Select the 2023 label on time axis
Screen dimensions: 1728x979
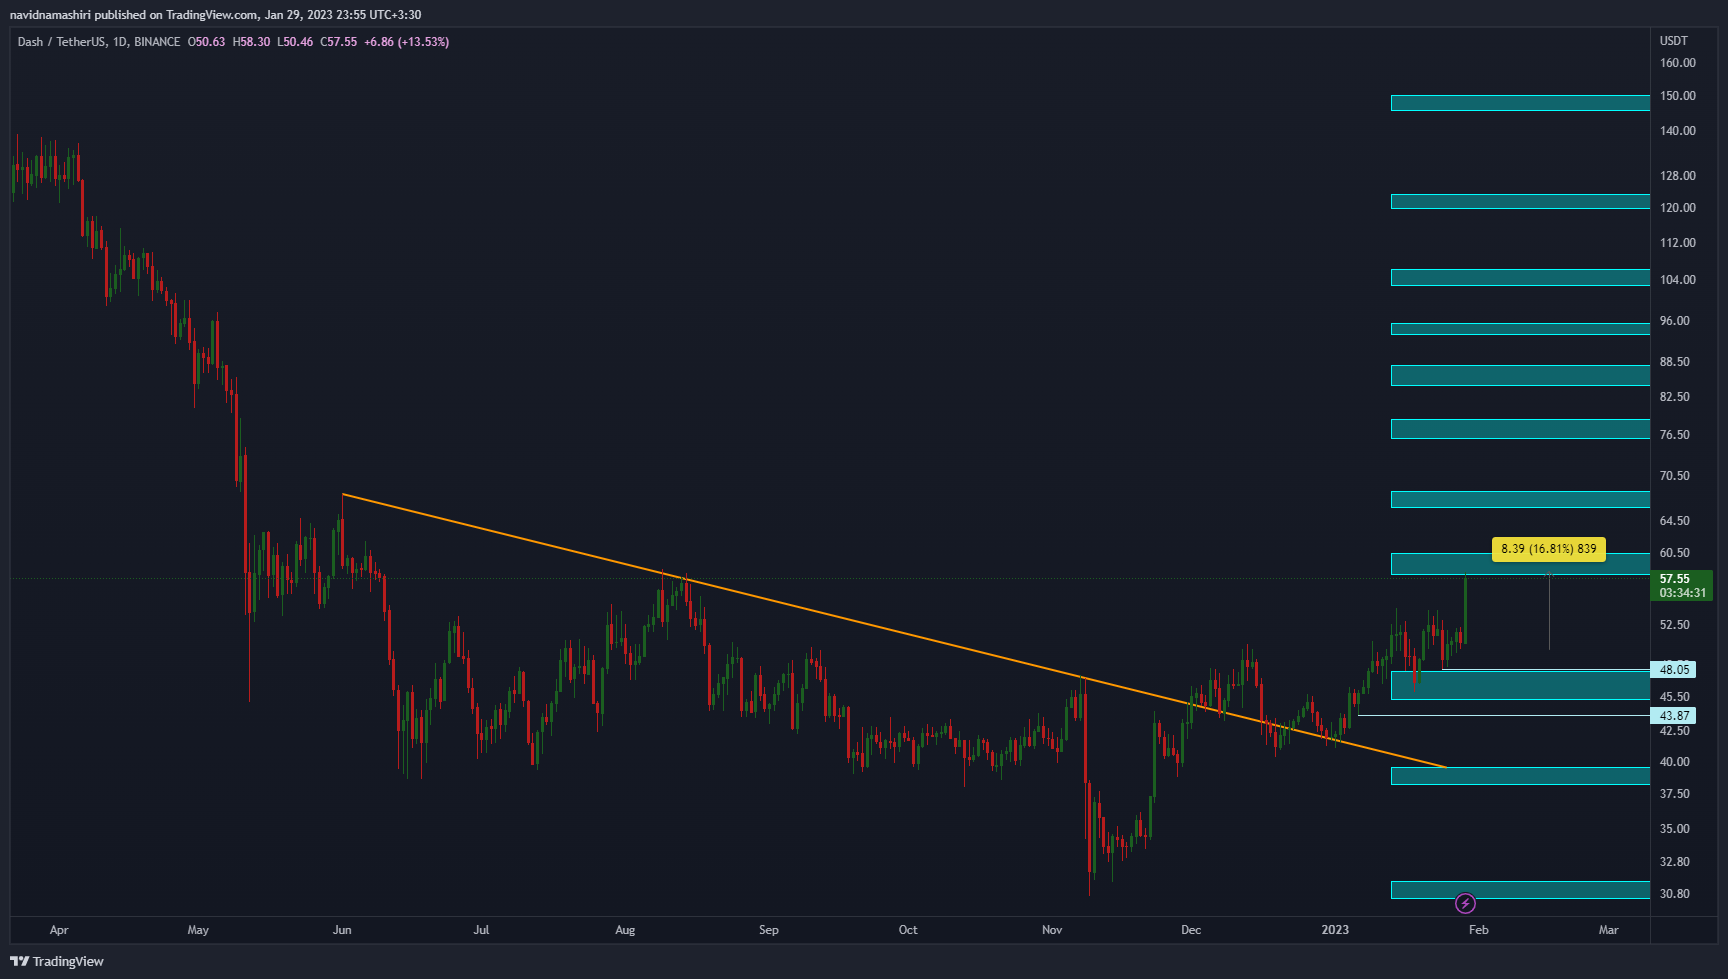pyautogui.click(x=1334, y=929)
